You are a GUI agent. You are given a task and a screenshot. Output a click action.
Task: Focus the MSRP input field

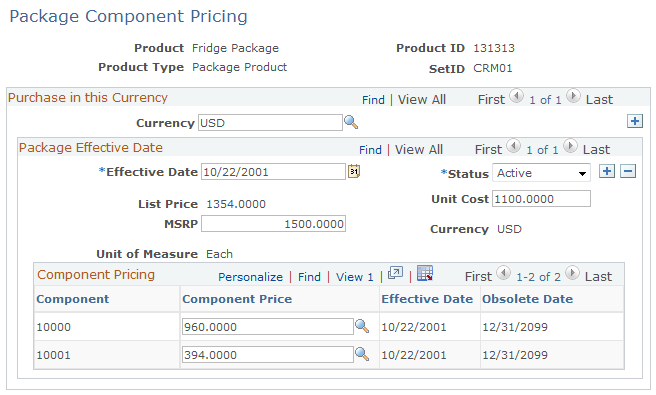274,224
